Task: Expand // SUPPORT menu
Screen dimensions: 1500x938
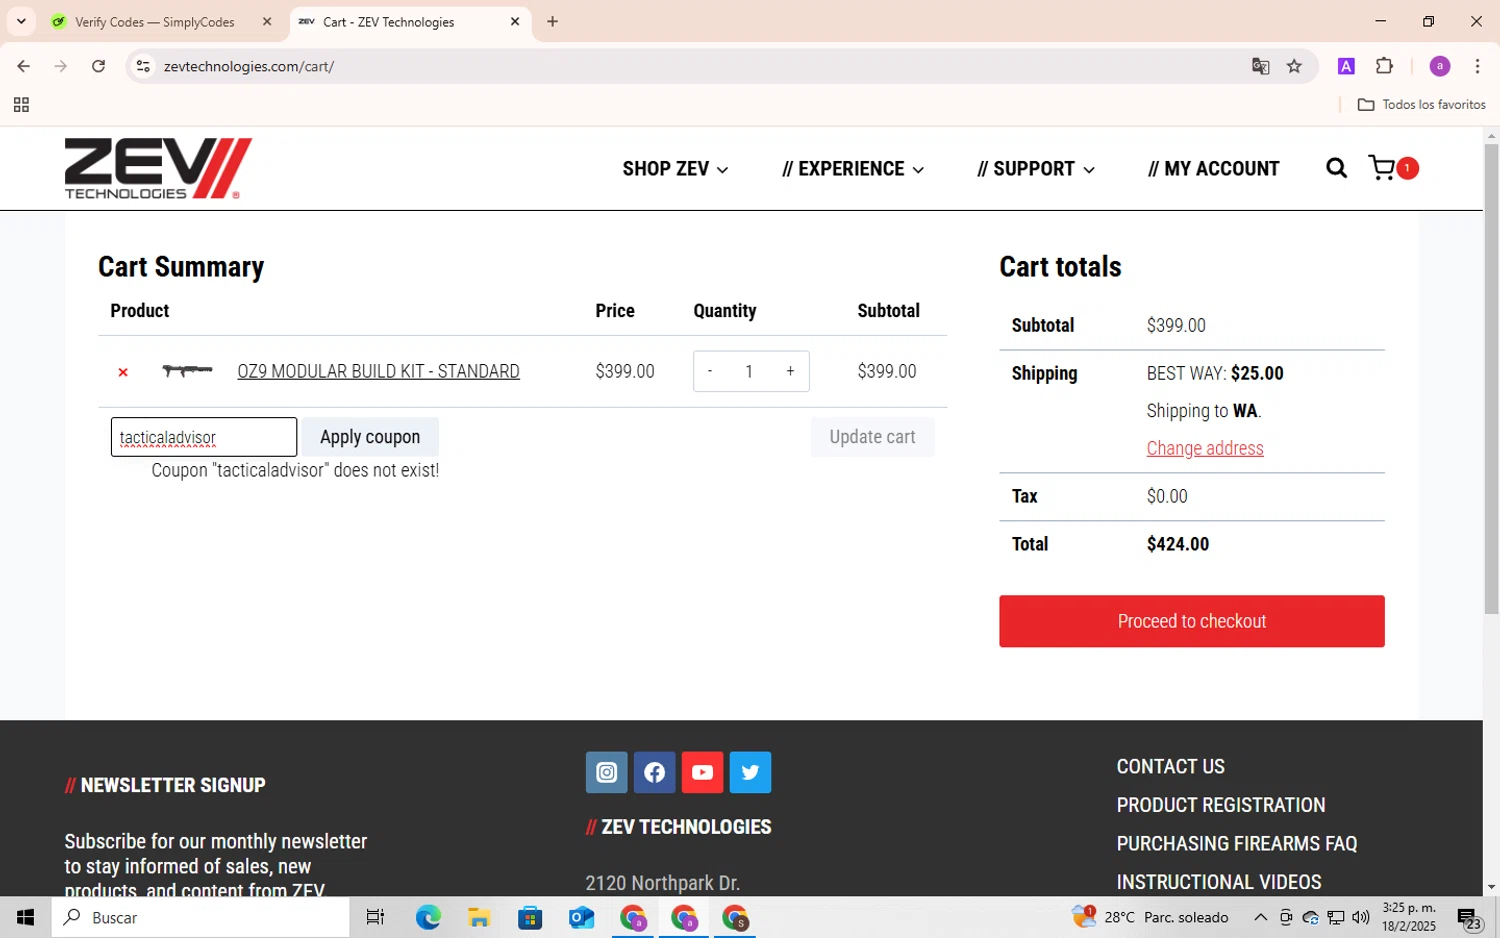Action: point(1035,169)
